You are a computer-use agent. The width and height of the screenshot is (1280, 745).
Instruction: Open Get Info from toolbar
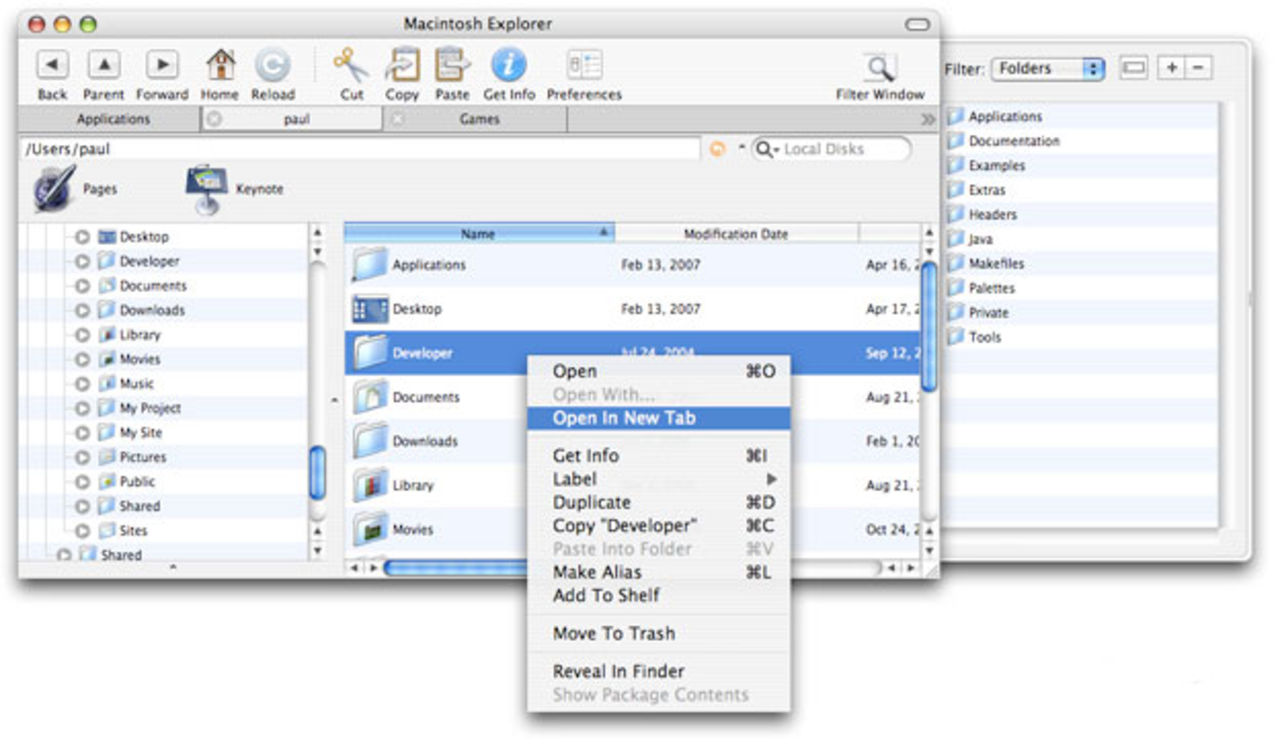point(508,66)
